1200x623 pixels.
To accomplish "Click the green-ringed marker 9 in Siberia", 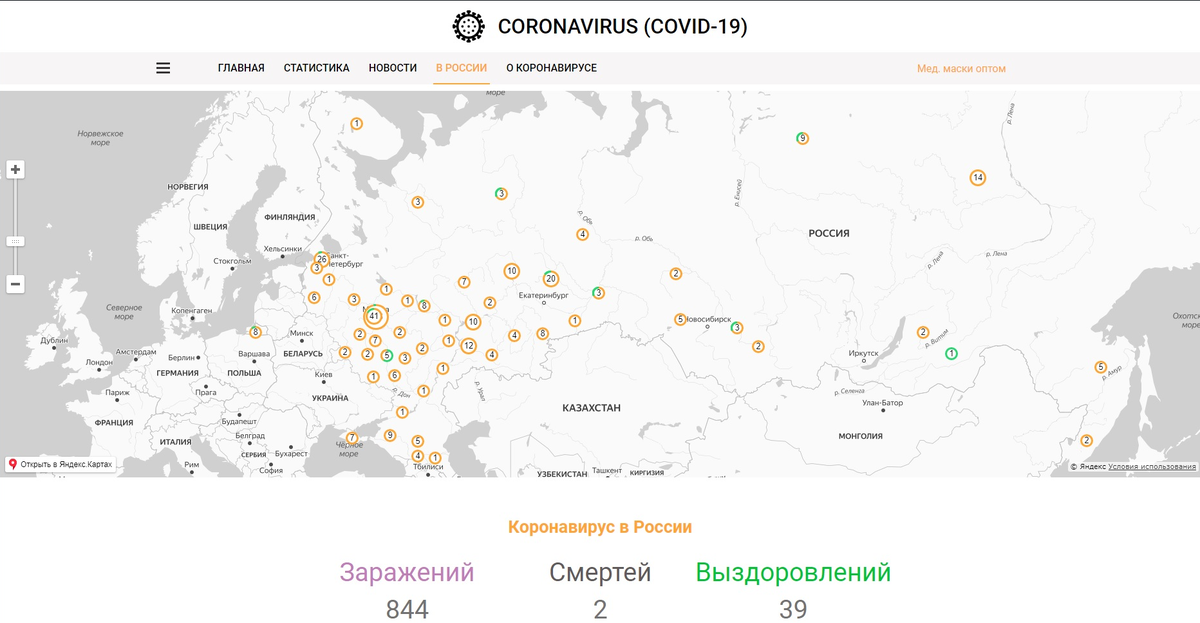I will pyautogui.click(x=802, y=138).
